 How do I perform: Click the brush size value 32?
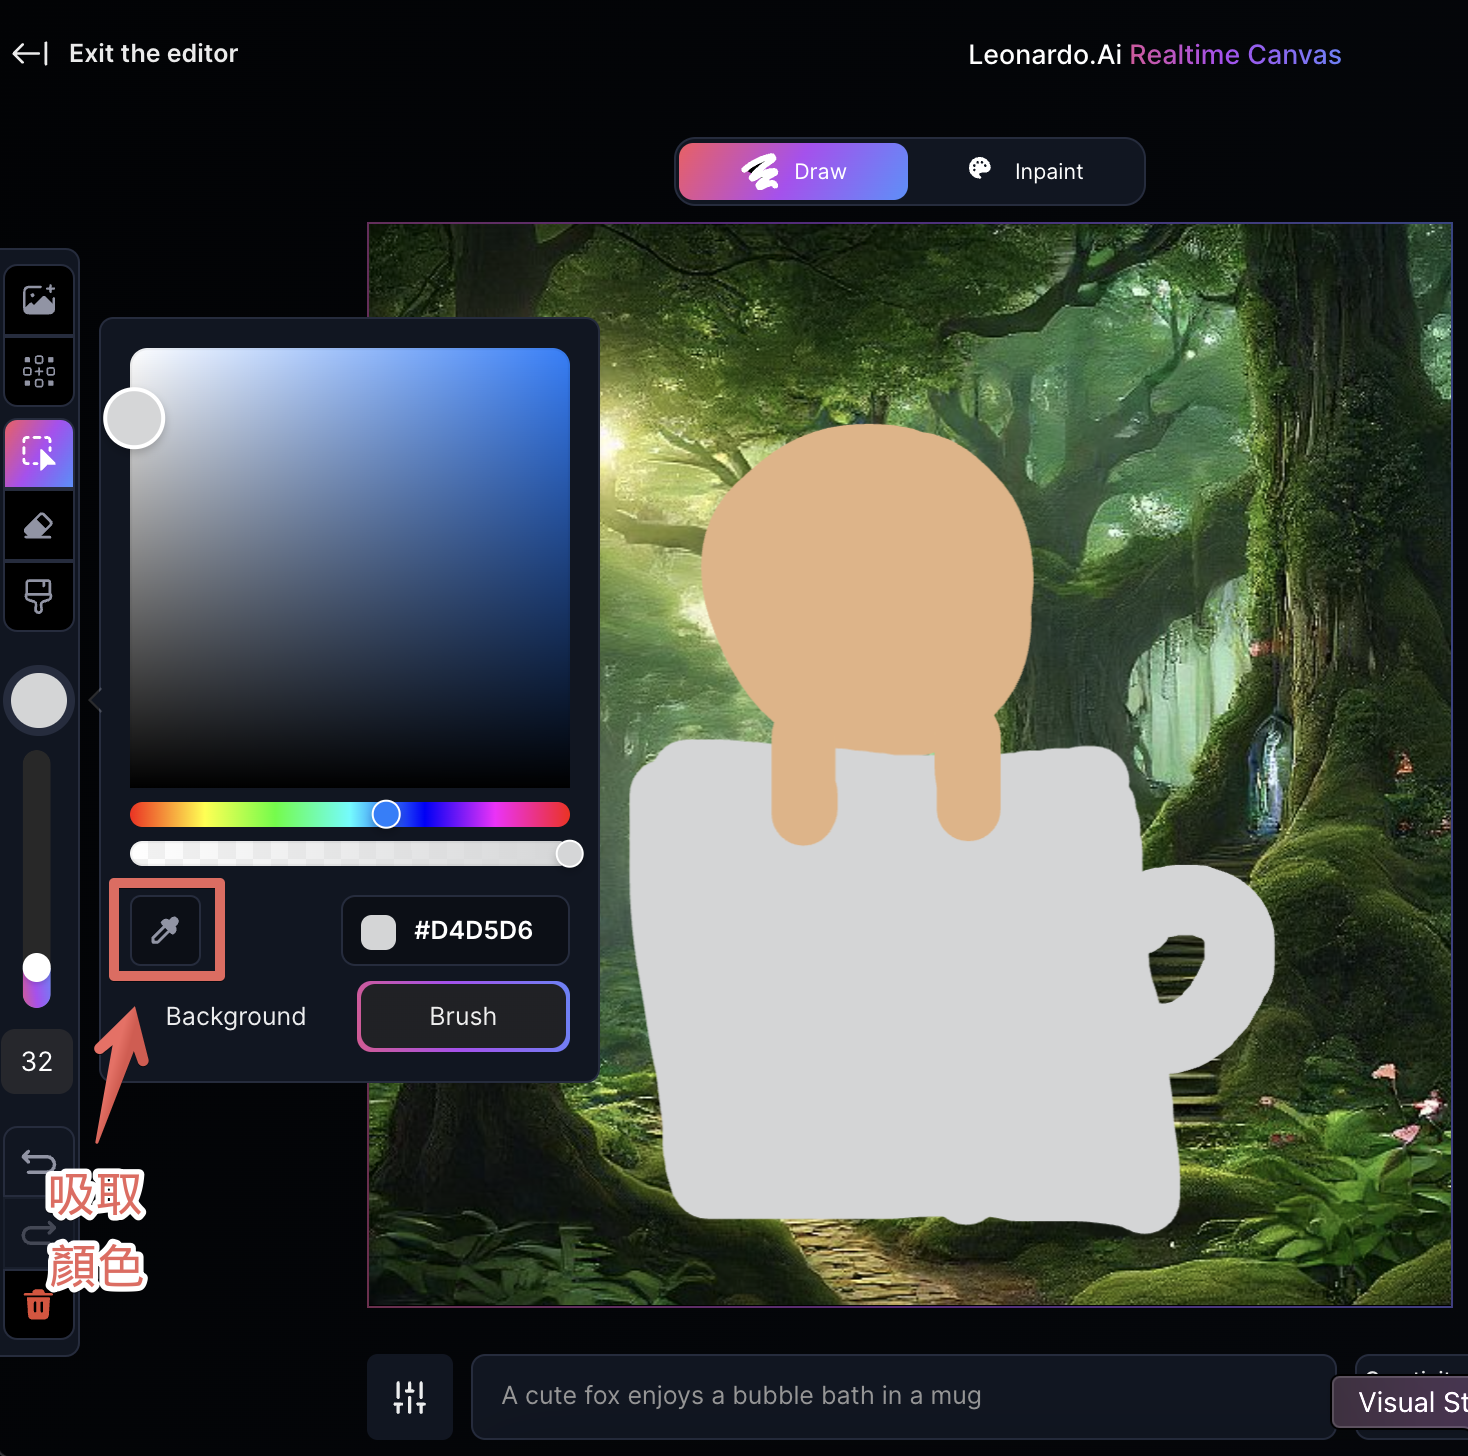point(37,1061)
